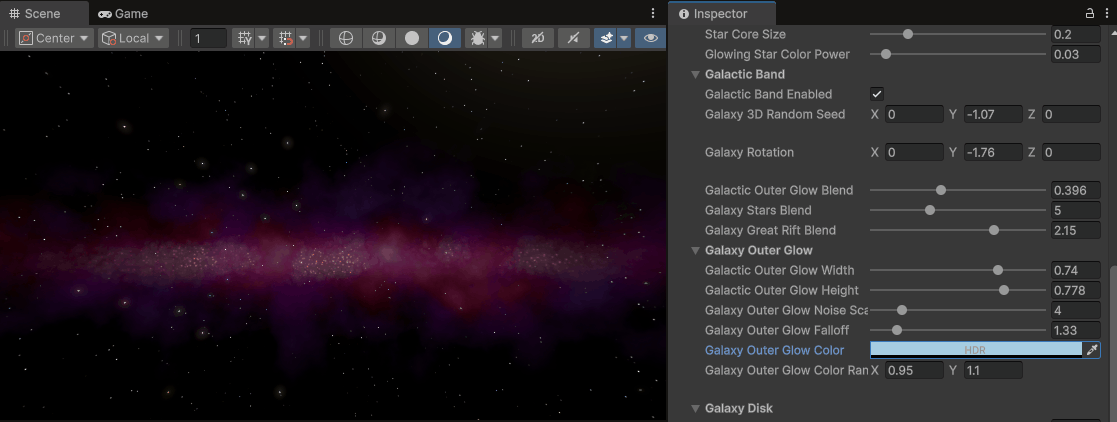Select the solid circle draw mode icon
Image resolution: width=1117 pixels, height=422 pixels.
(412, 38)
